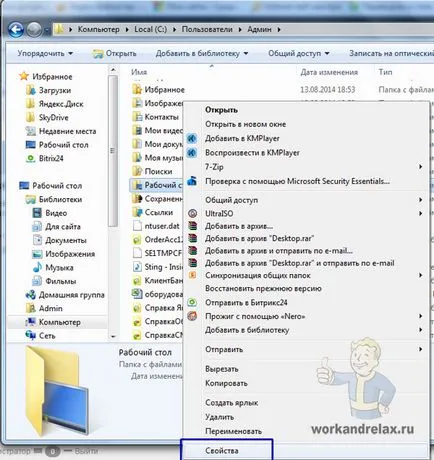434x460 pixels.
Task: Open the Упорядочить dropdown in toolbar
Action: tap(45, 53)
